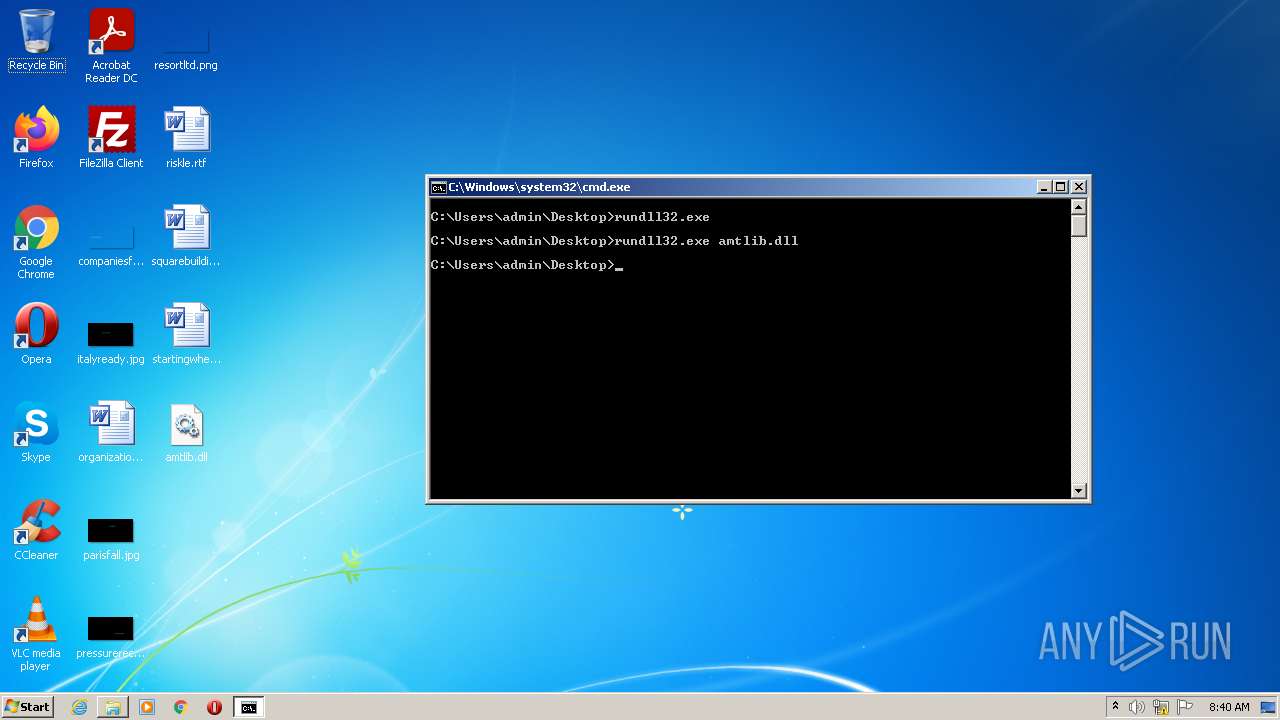Click cmd scrollbar down arrow
The width and height of the screenshot is (1280, 720).
click(x=1078, y=490)
